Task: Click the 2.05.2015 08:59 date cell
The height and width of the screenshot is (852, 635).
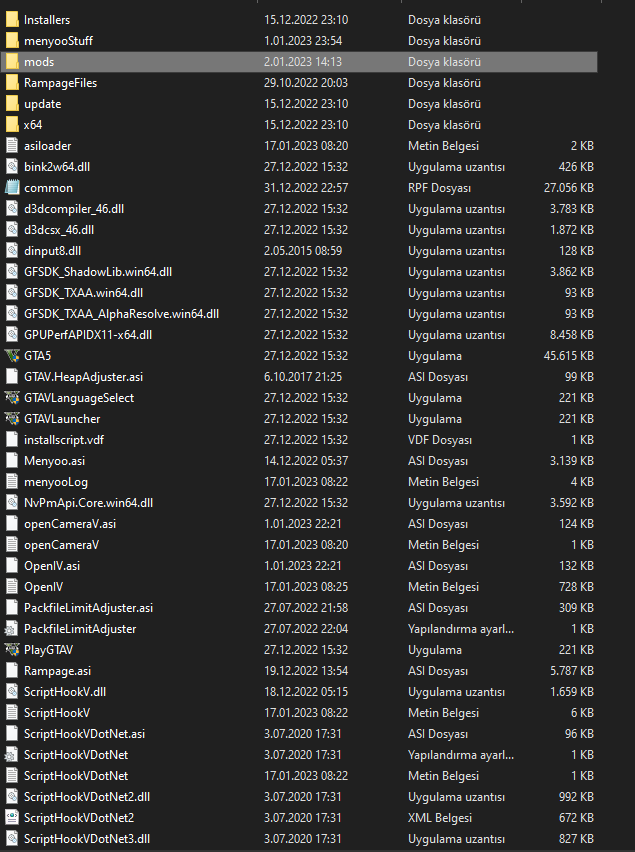Action: pyautogui.click(x=303, y=251)
